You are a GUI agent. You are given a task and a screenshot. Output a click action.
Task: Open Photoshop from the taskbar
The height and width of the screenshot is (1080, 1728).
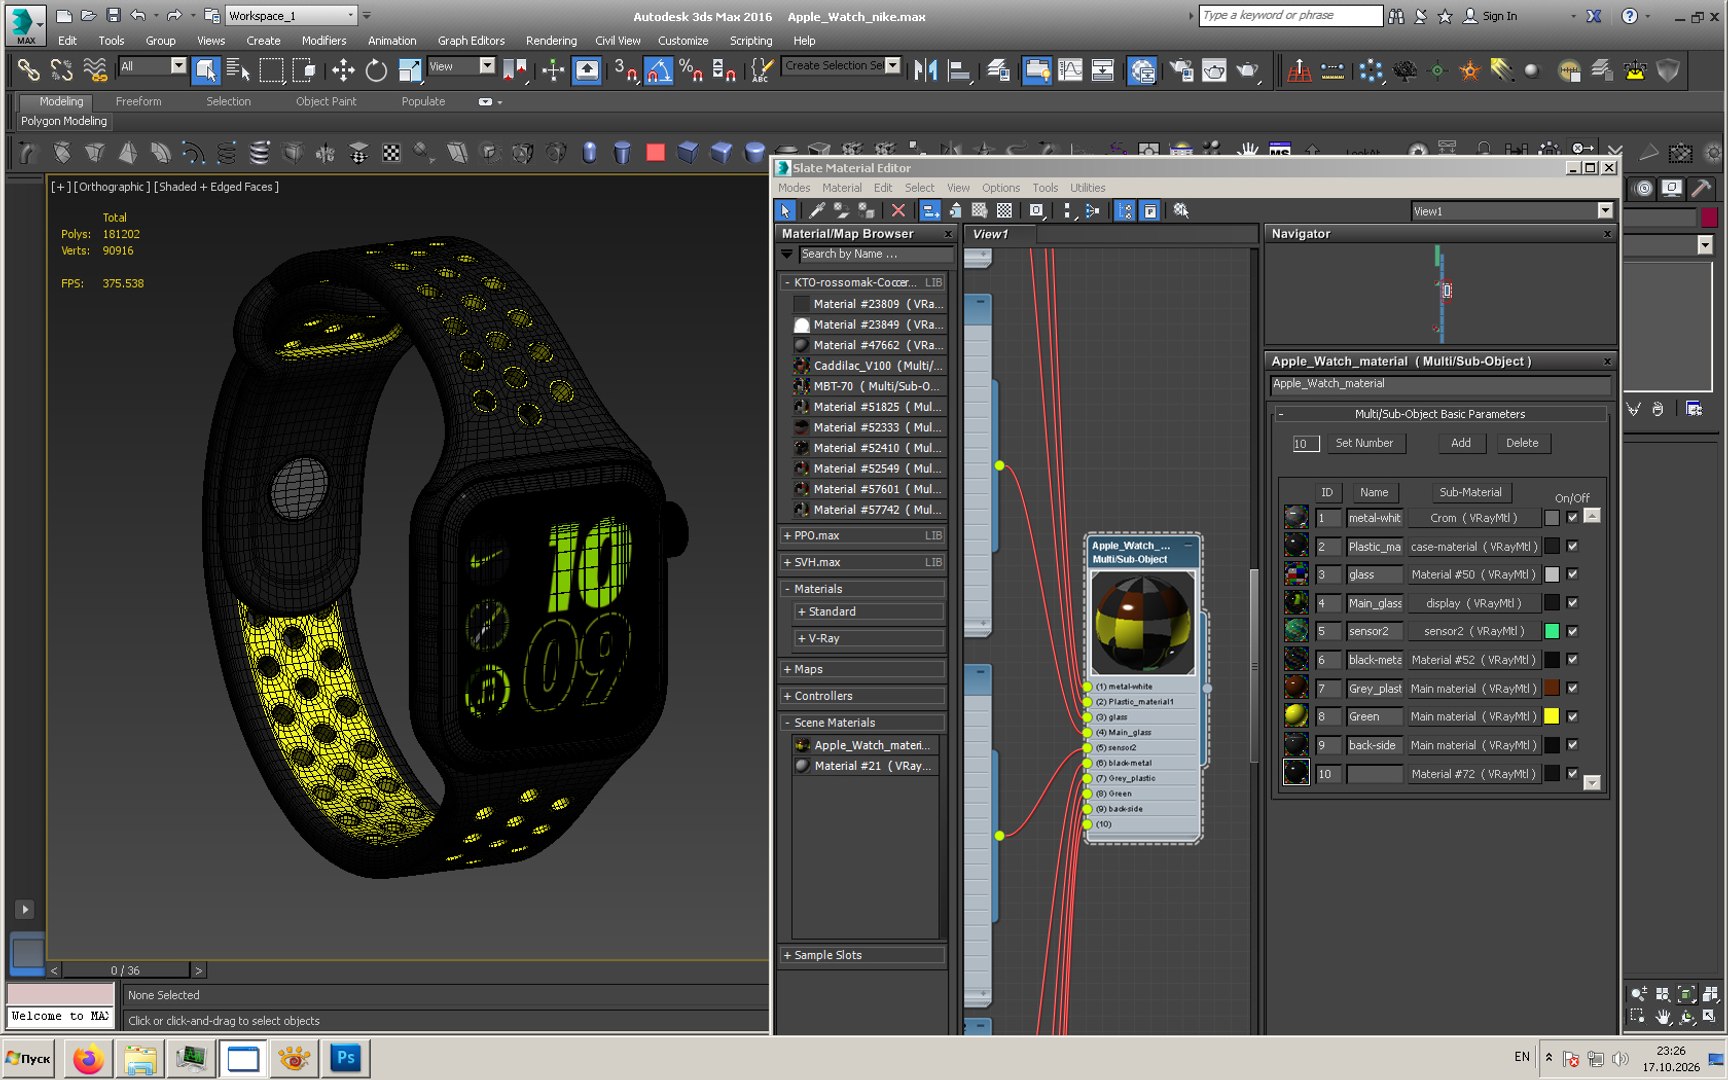(x=345, y=1058)
